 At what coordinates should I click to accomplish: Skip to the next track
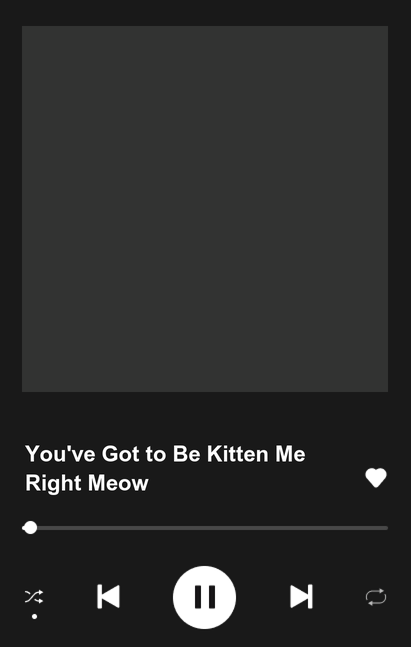point(301,597)
